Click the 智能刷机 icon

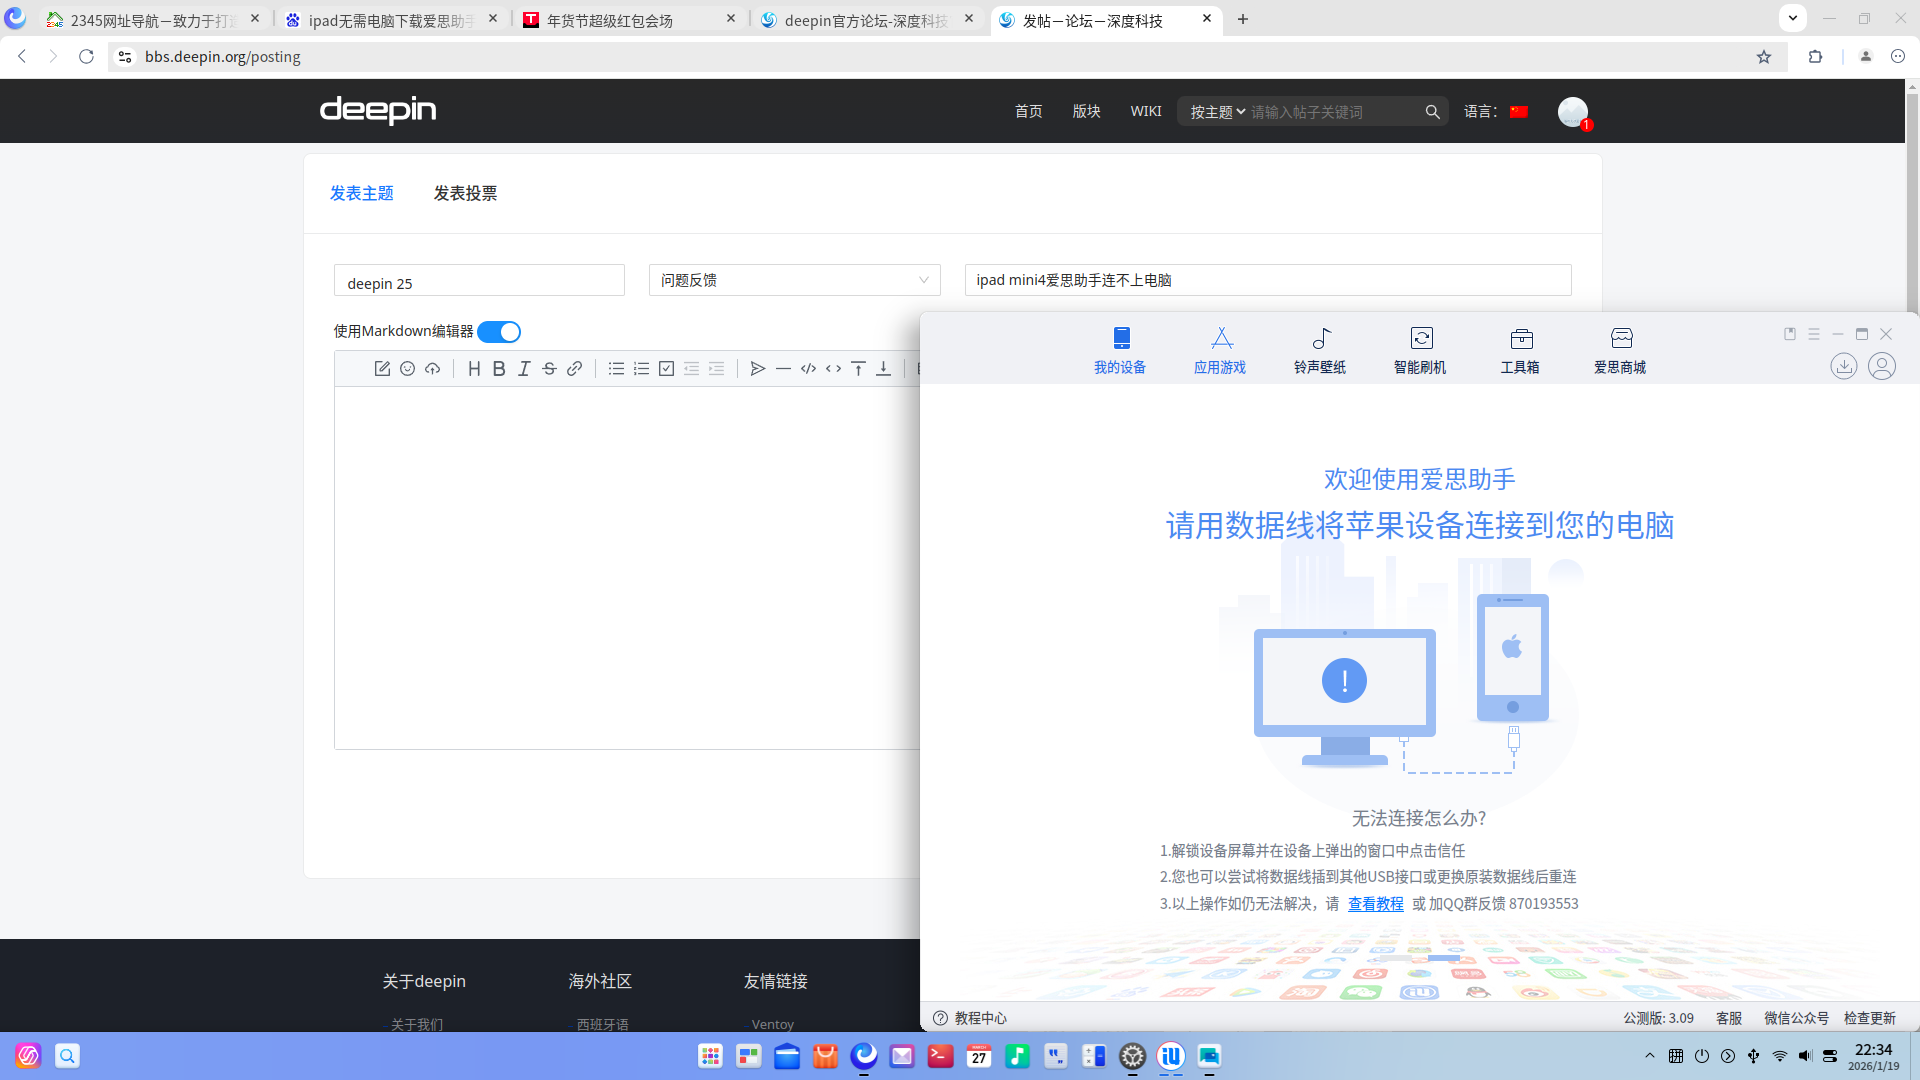1420,348
